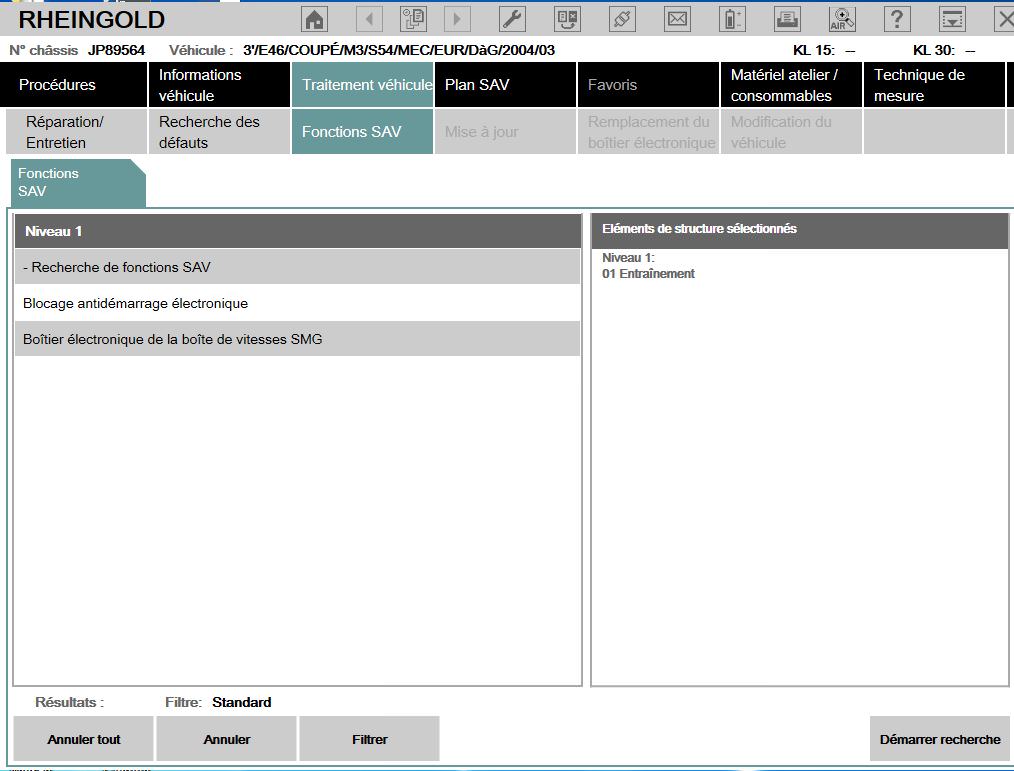Click the Démarrer recherche button
Viewport: 1014px width, 771px height.
point(940,739)
